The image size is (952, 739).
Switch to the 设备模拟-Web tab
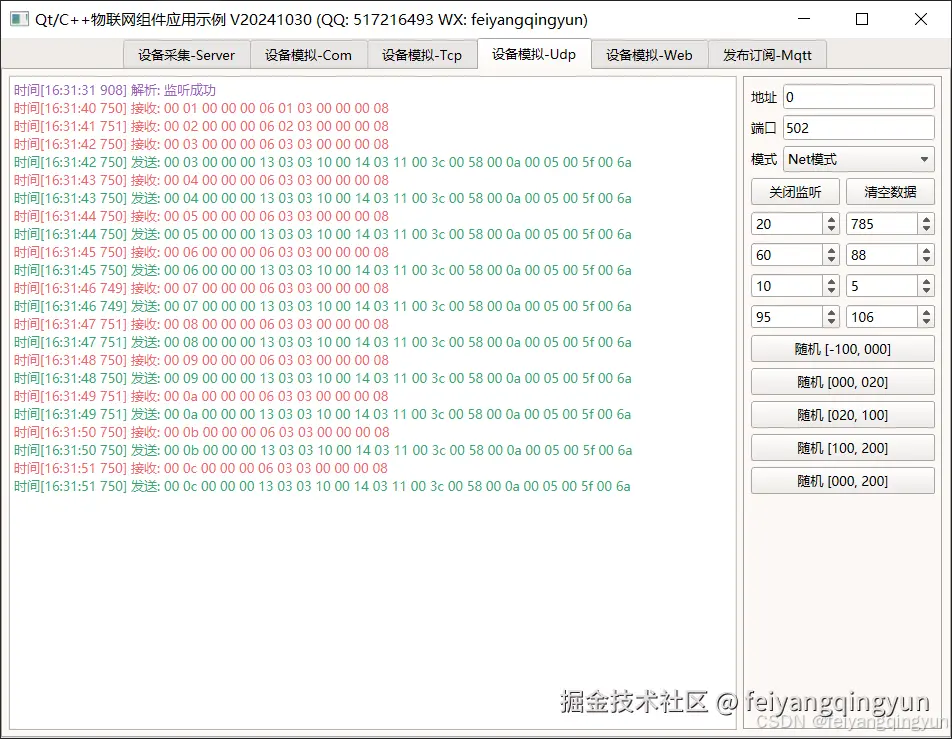(x=649, y=55)
